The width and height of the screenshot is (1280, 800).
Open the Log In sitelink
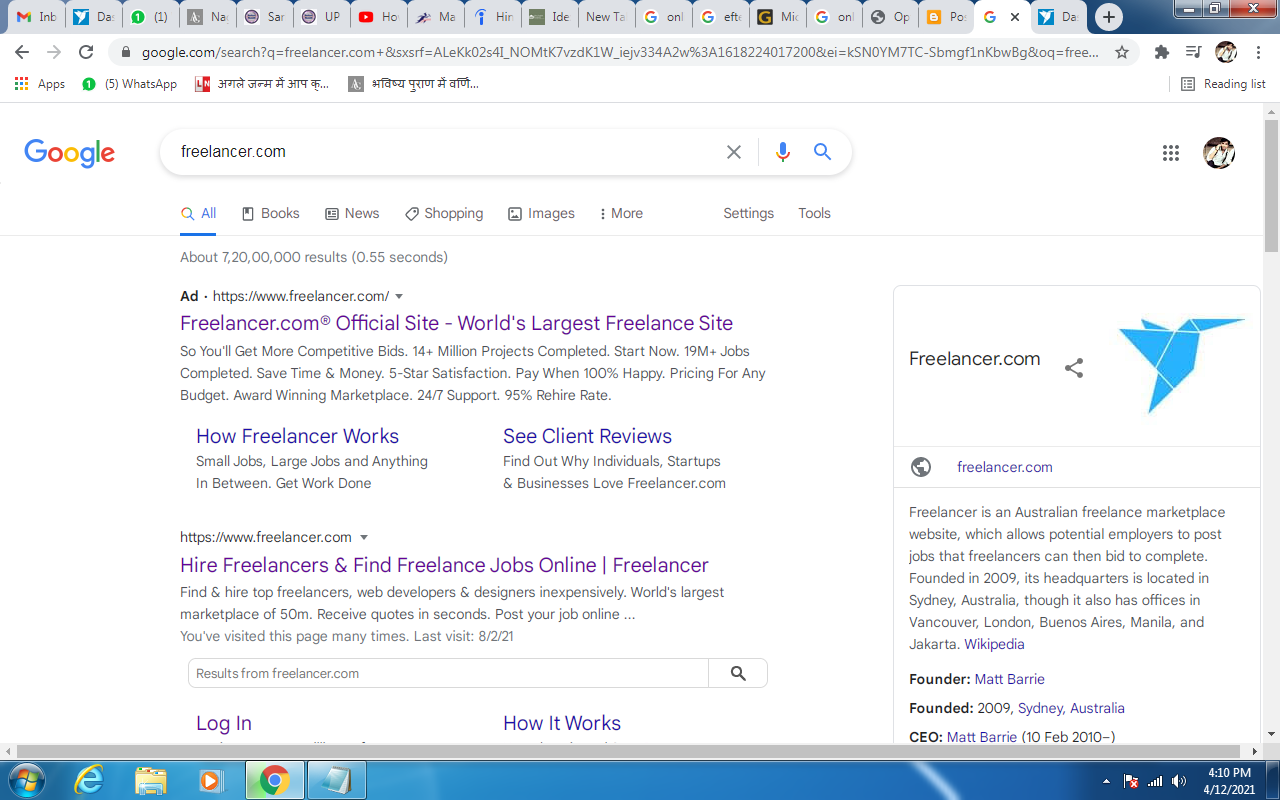point(224,723)
